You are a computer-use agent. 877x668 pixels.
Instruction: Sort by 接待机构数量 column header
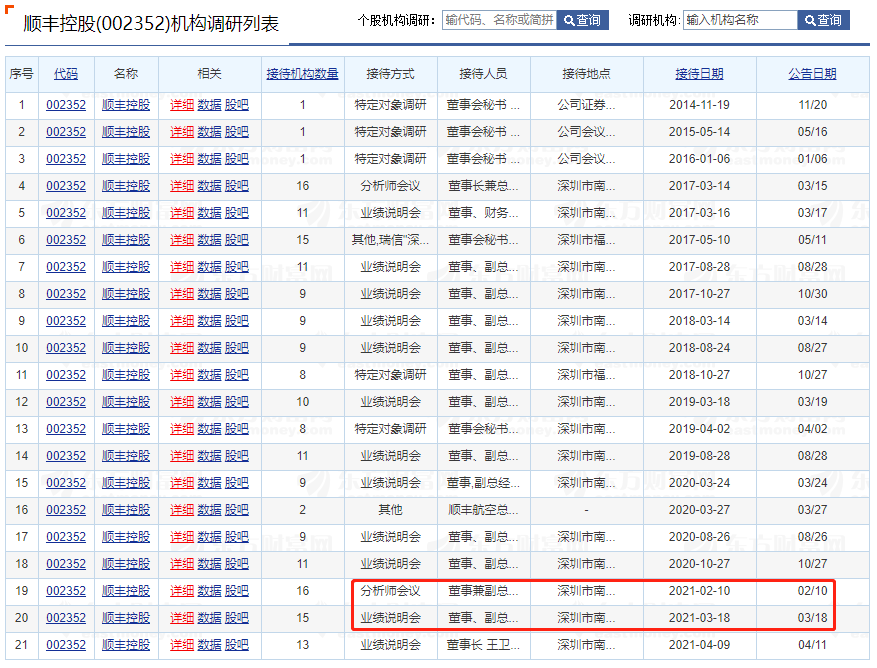[303, 74]
